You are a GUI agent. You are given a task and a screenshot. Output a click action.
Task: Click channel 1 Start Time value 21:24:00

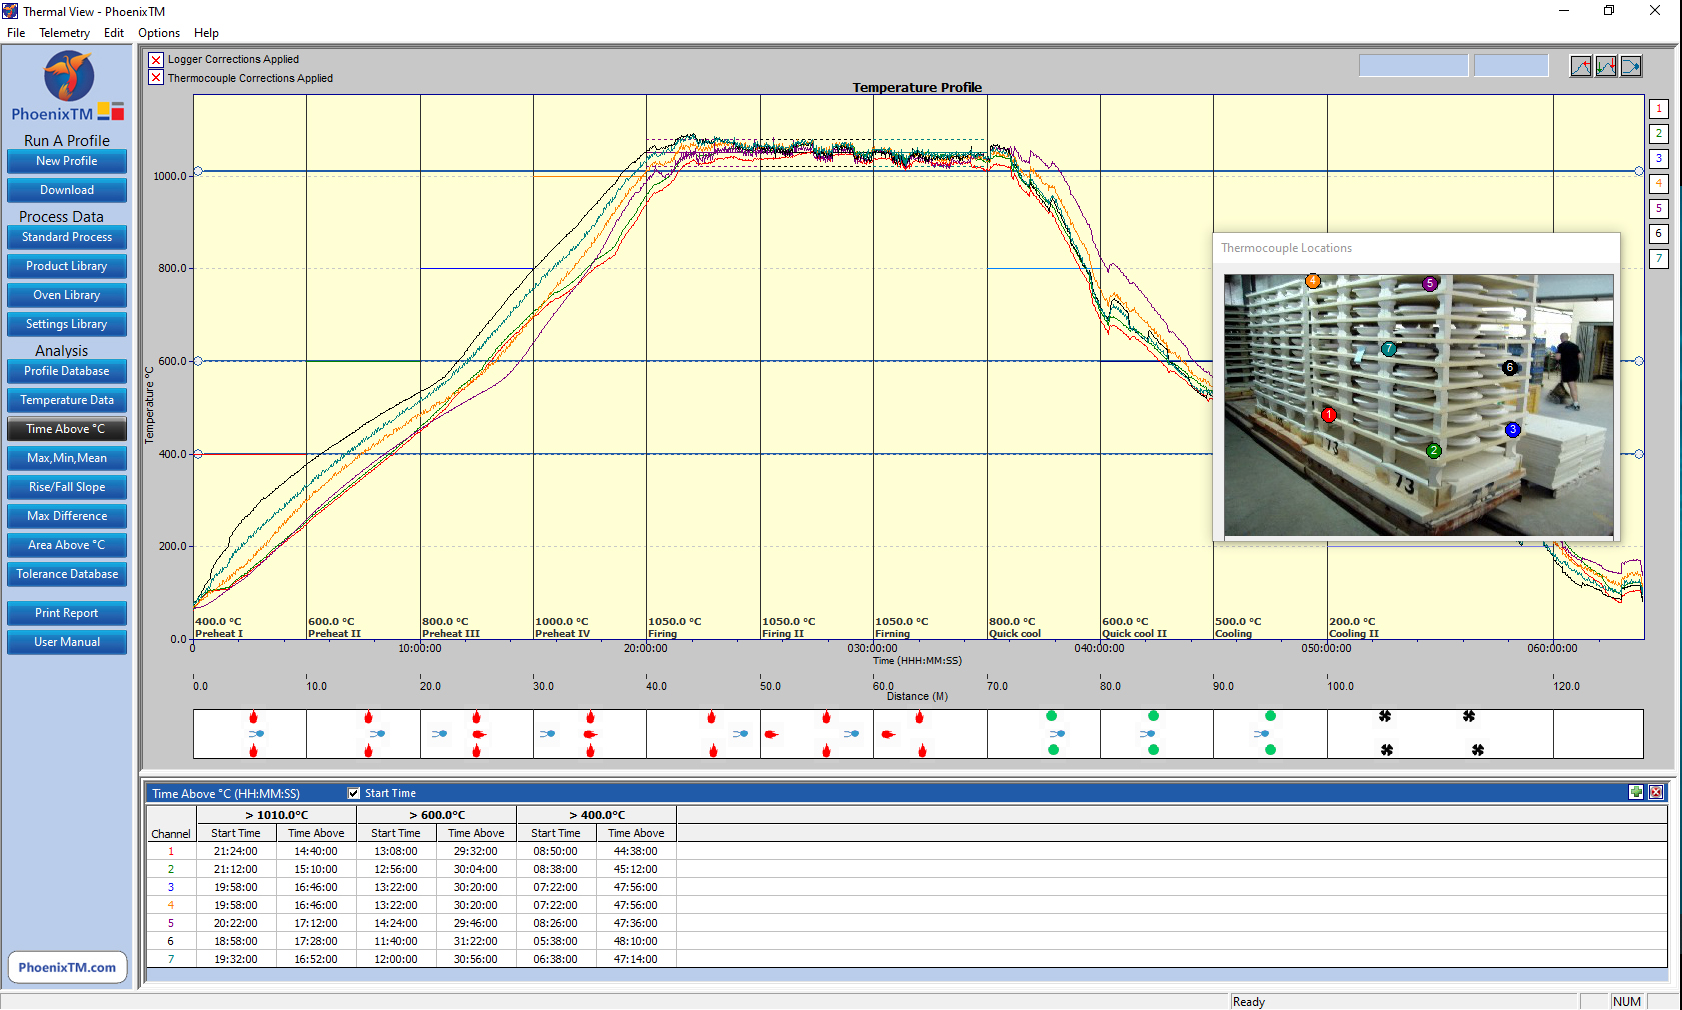(236, 852)
